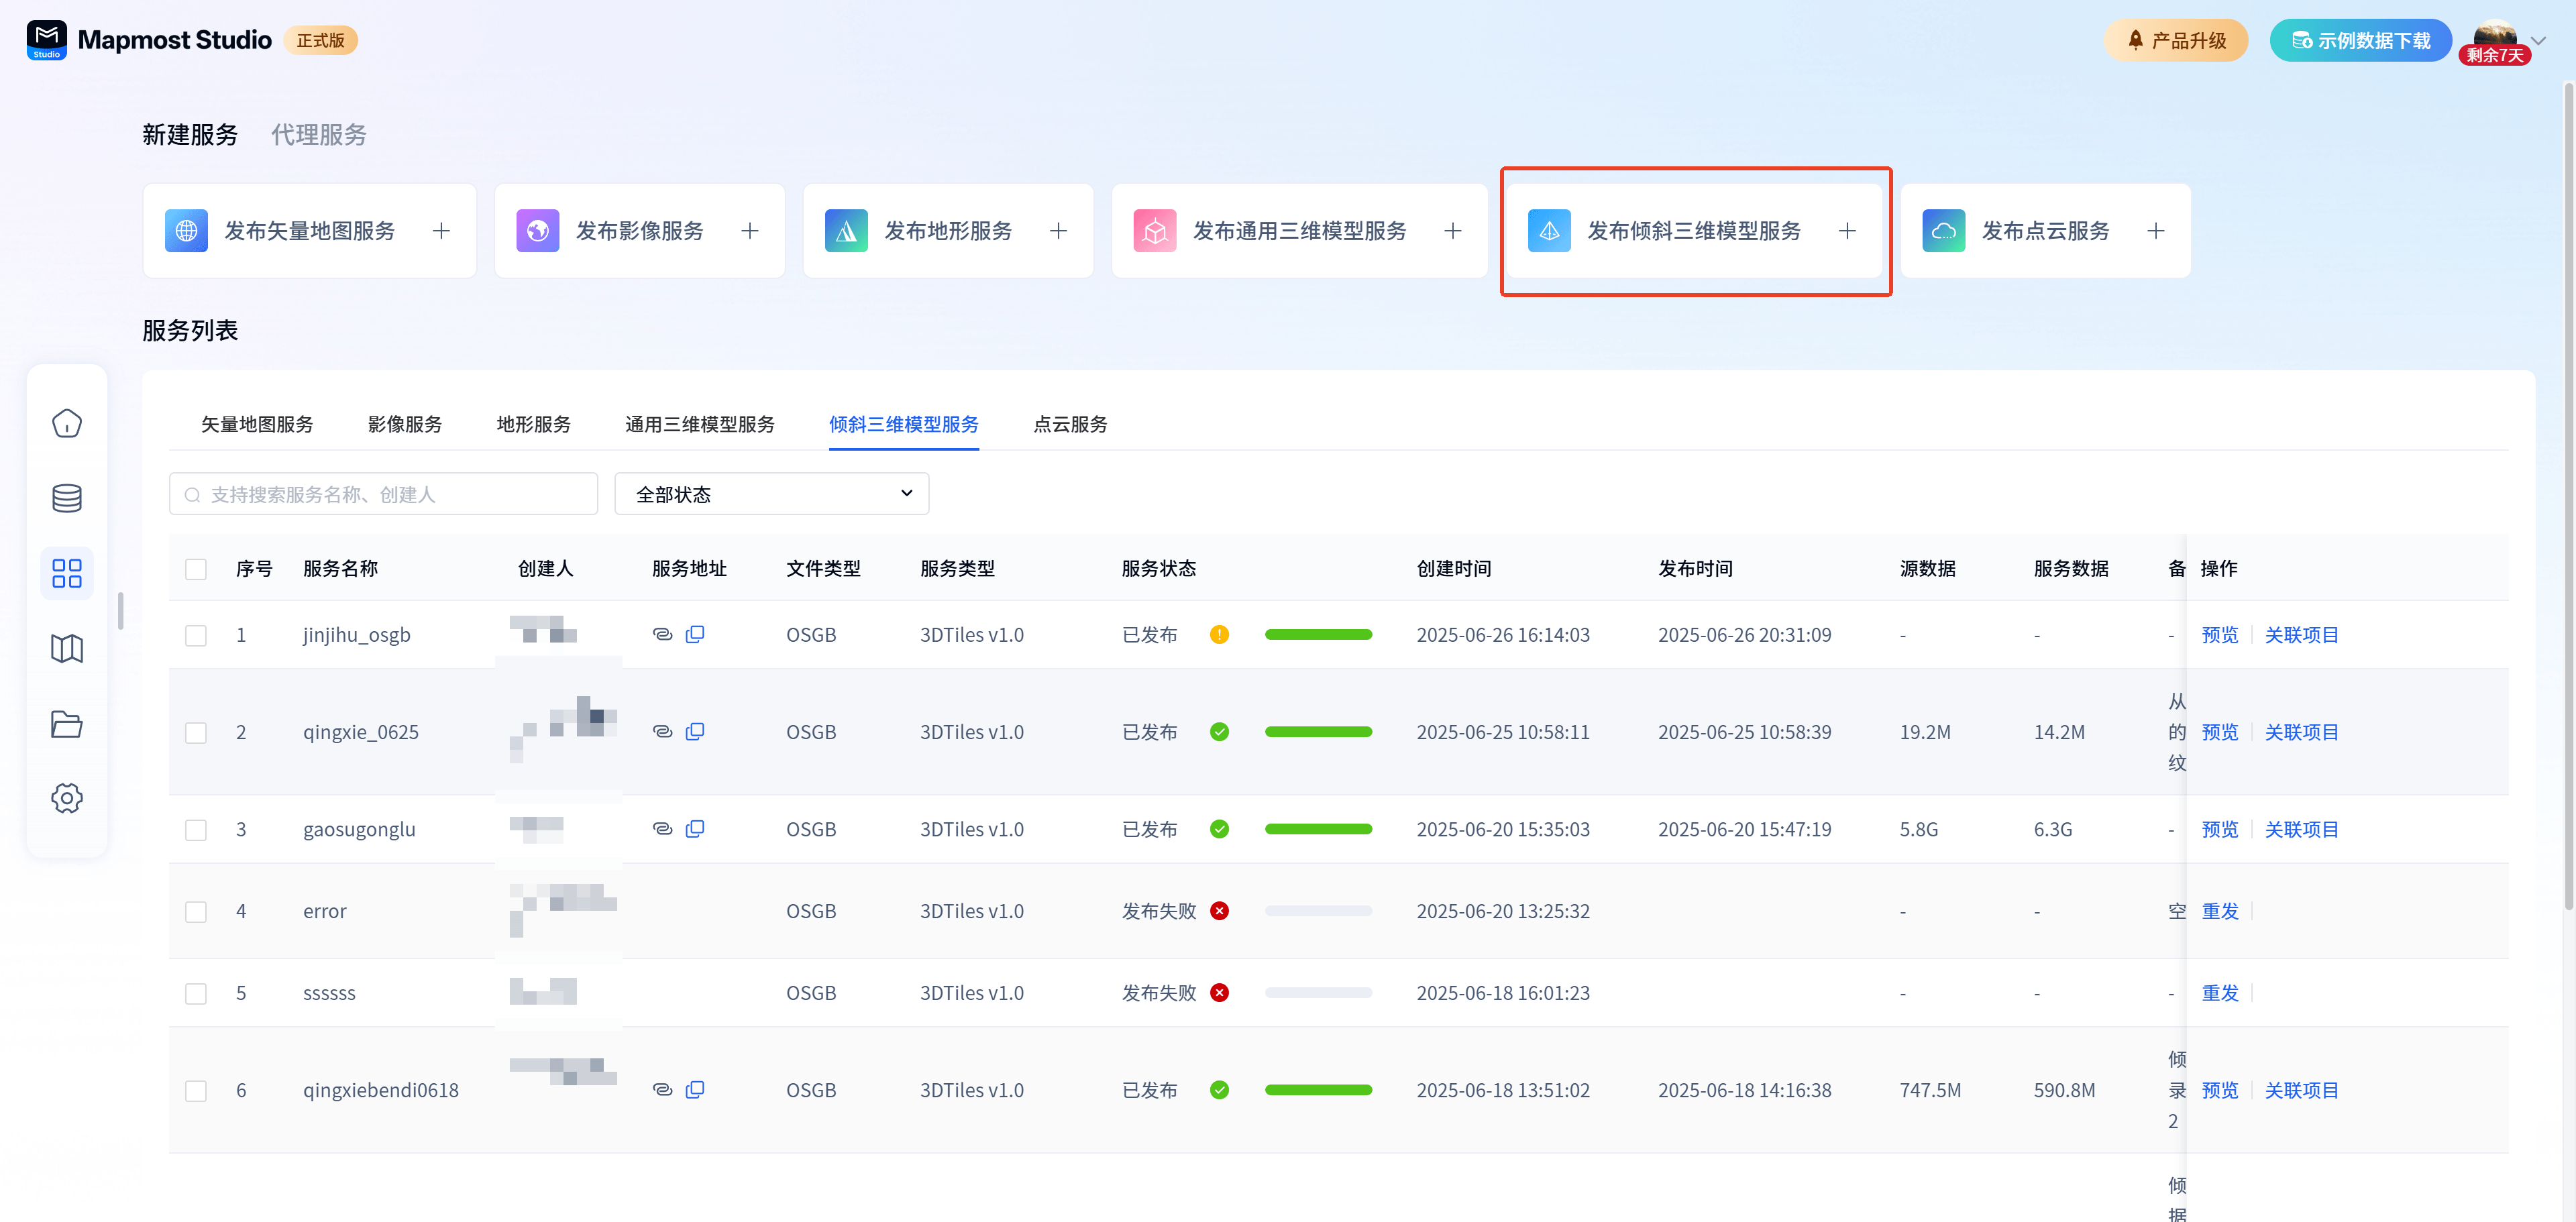Viewport: 2576px width, 1222px height.
Task: Click the warning status icon for jinjihu_osgb
Action: tap(1219, 634)
